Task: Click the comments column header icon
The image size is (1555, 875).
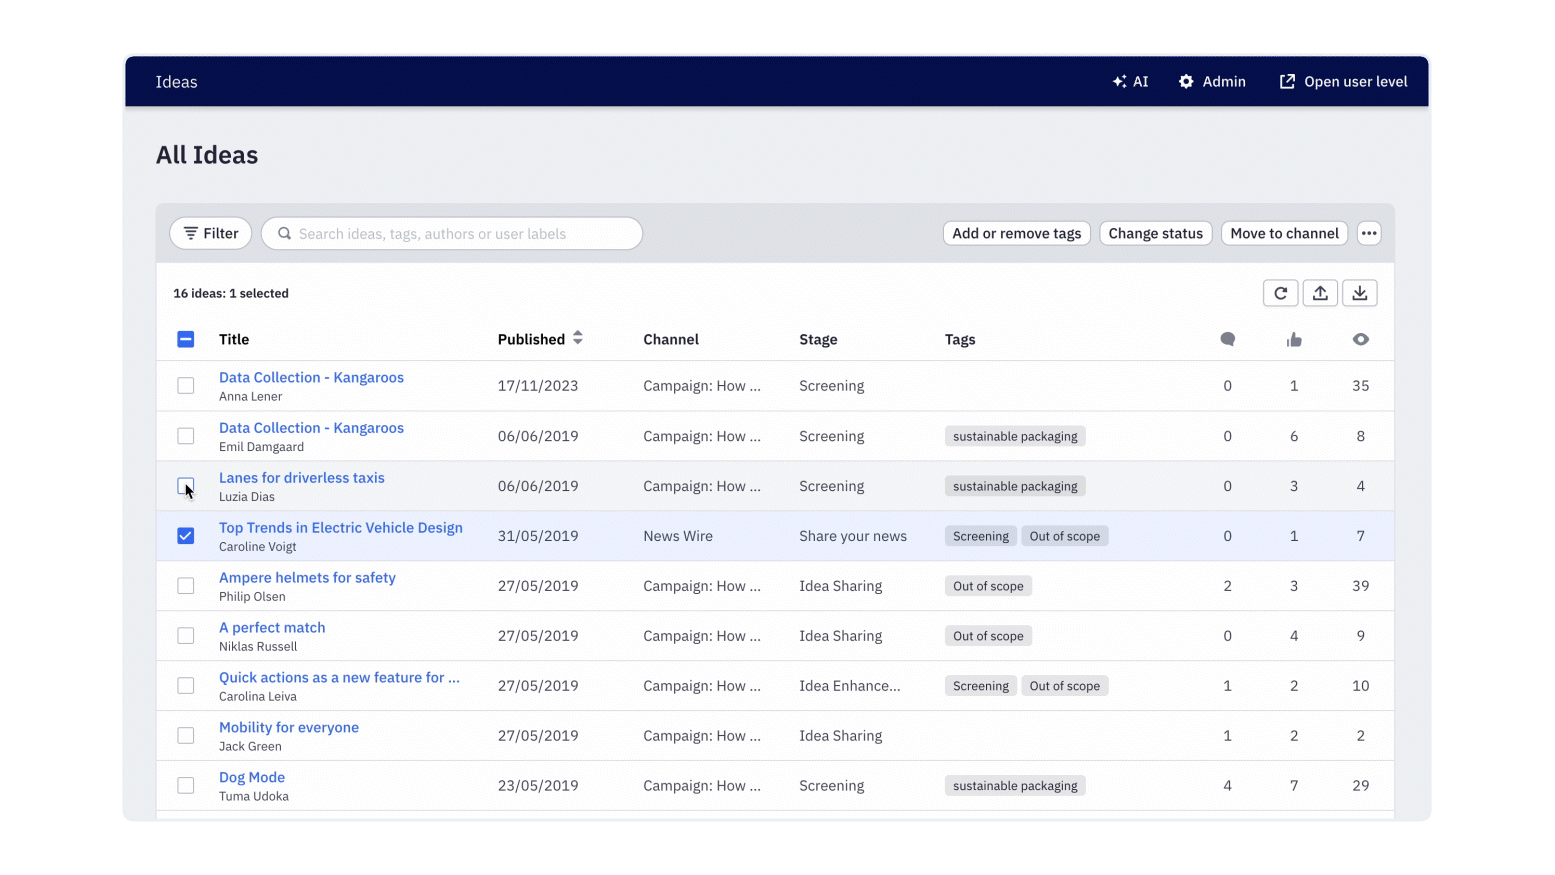Action: (x=1228, y=339)
